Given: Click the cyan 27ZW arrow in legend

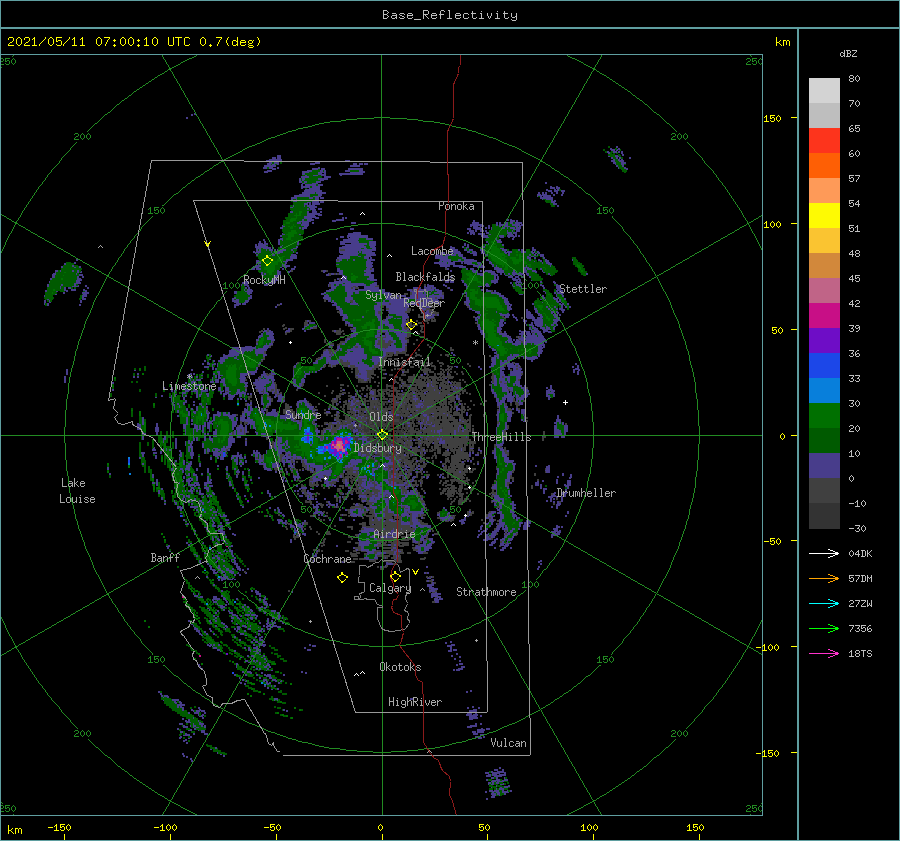Looking at the screenshot, I should click(x=824, y=603).
